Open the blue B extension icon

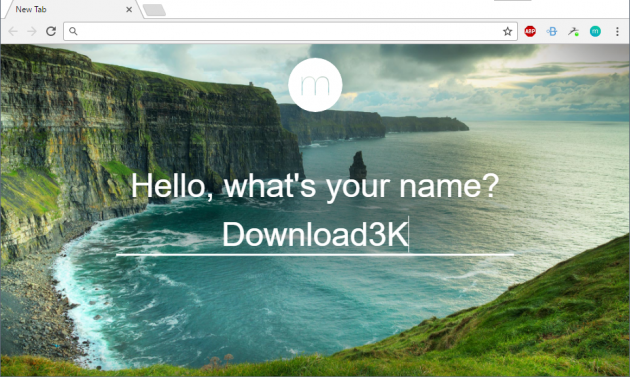552,31
